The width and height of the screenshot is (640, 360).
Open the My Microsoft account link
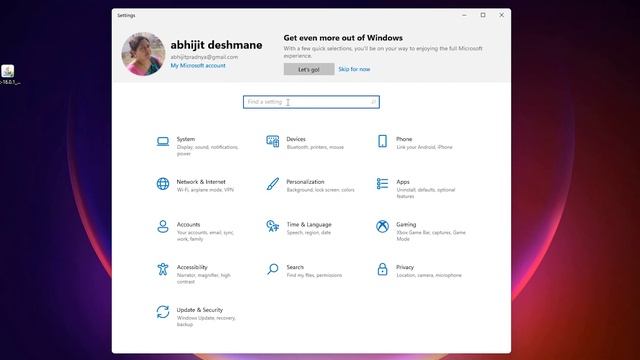198,65
